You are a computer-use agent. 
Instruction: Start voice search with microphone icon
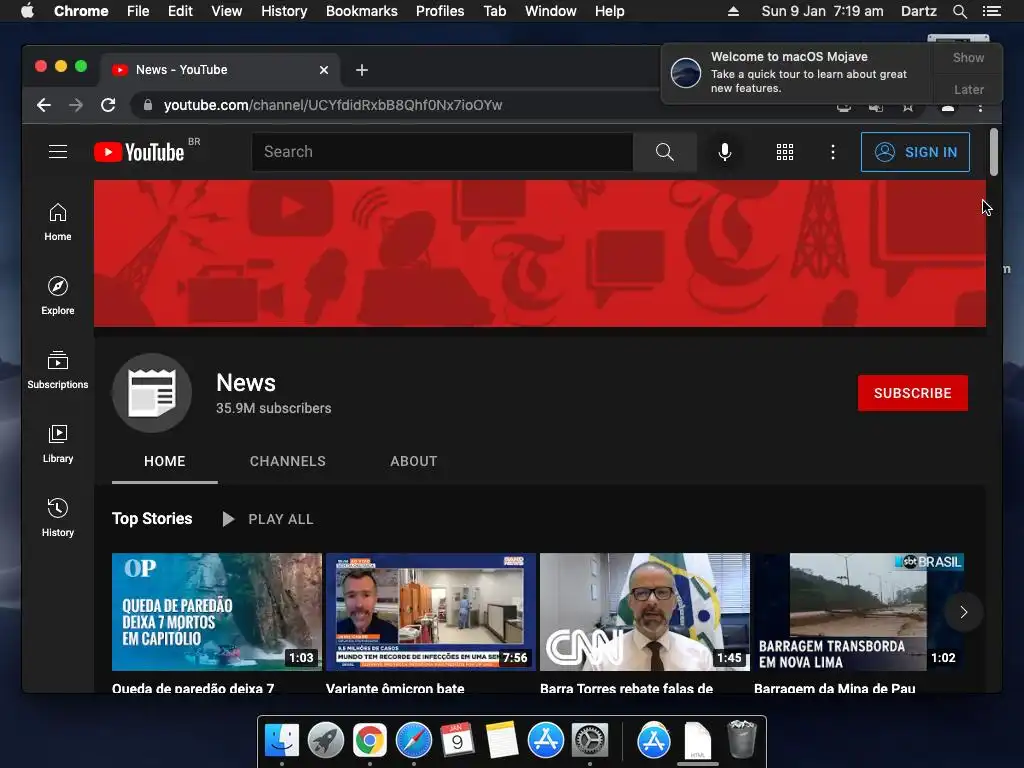[x=724, y=152]
